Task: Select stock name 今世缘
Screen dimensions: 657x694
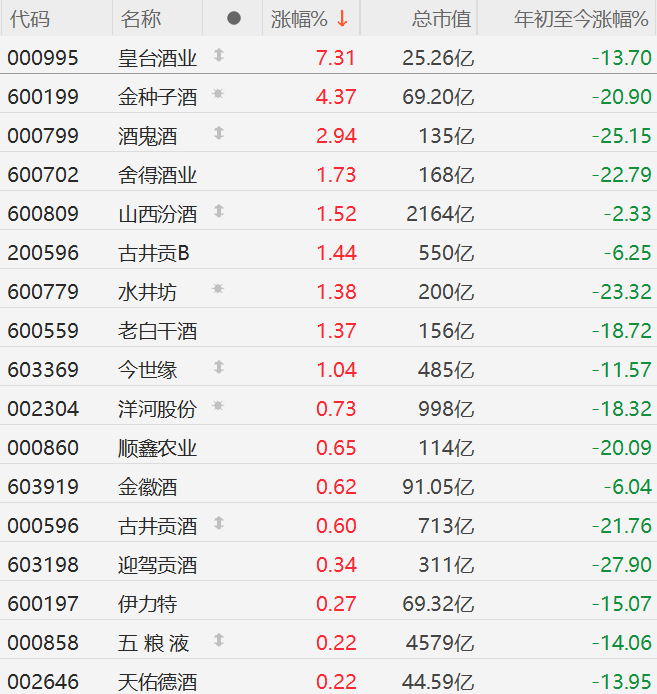Action: [x=147, y=370]
